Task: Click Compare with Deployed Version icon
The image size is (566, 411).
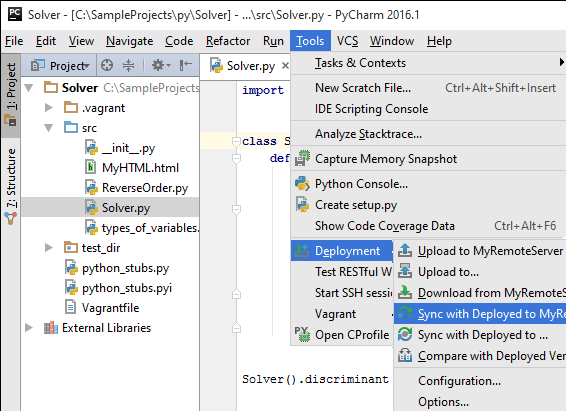Action: (405, 356)
